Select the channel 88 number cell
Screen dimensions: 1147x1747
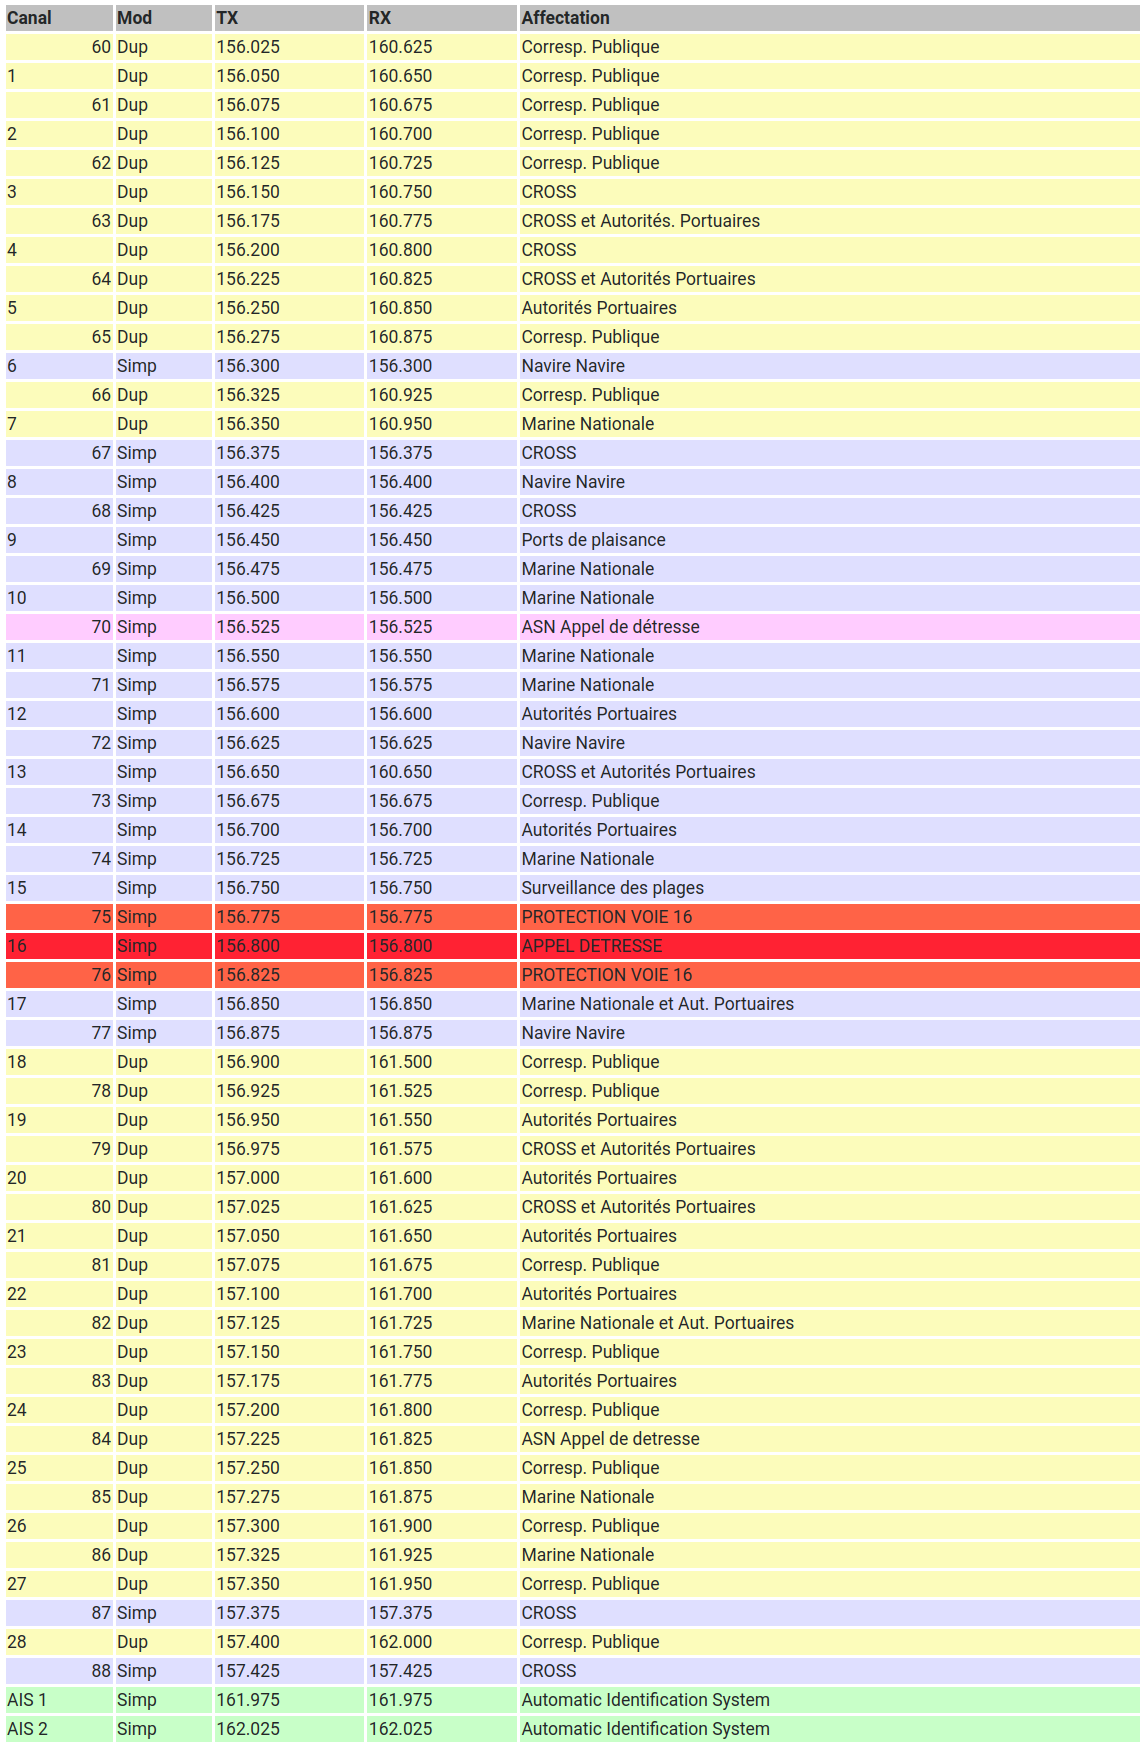58,1671
